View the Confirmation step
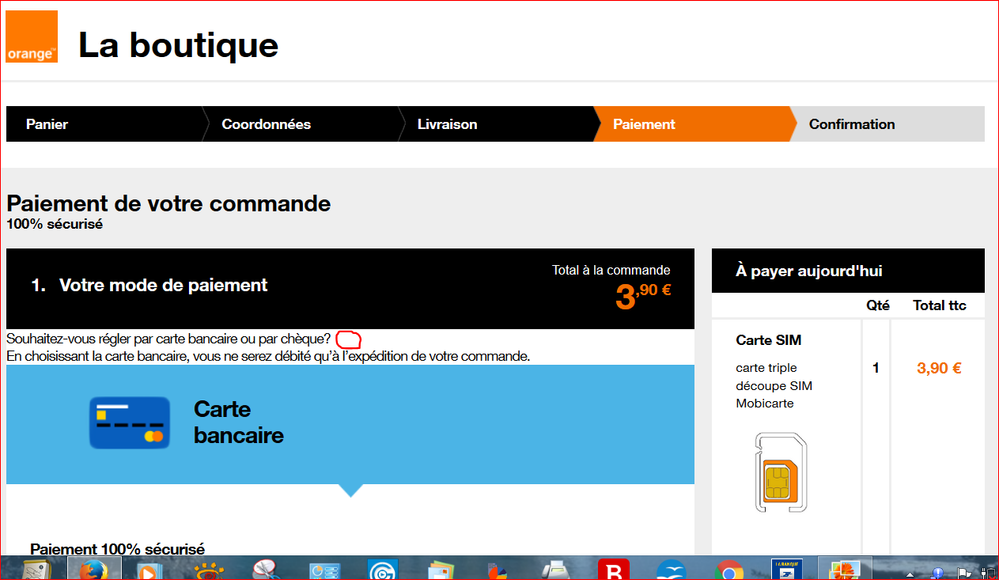Viewport: 999px width, 580px height. [x=851, y=124]
